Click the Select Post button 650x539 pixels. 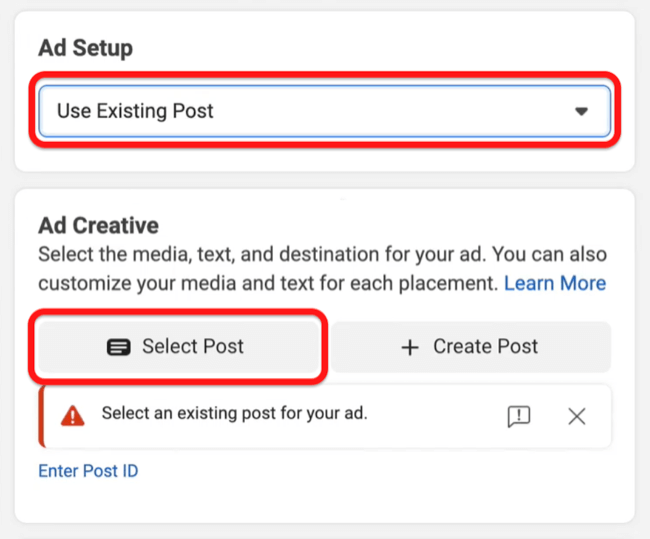[x=179, y=347]
